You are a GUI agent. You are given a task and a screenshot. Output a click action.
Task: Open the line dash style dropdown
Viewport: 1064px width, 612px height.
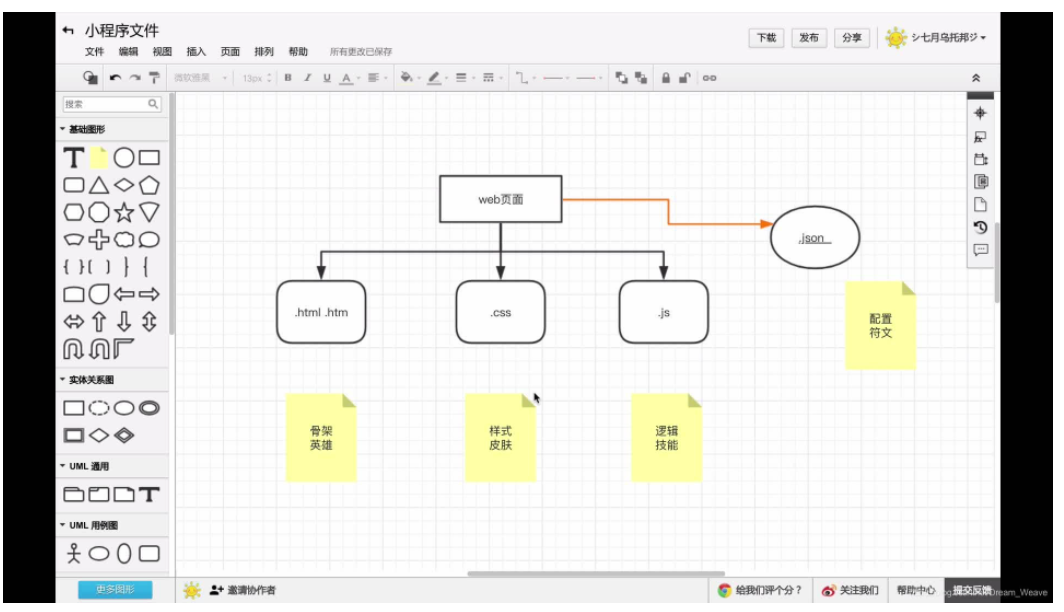click(x=492, y=78)
